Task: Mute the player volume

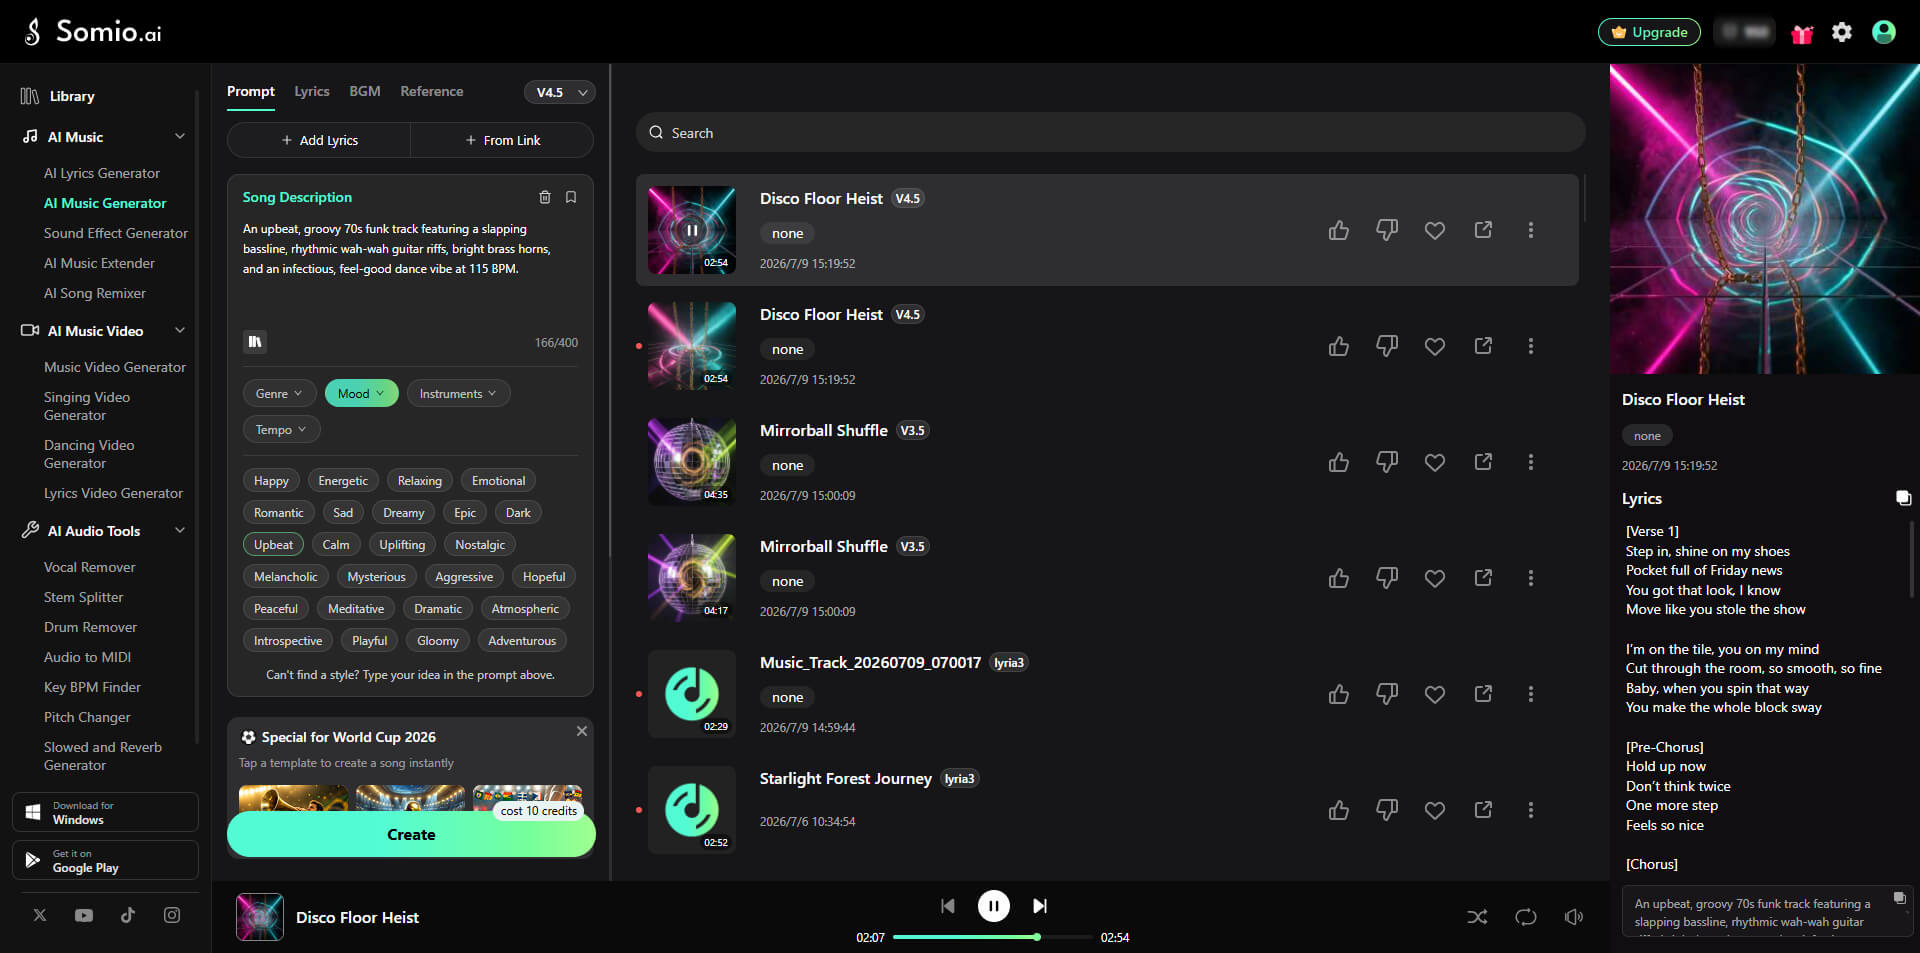Action: coord(1574,917)
